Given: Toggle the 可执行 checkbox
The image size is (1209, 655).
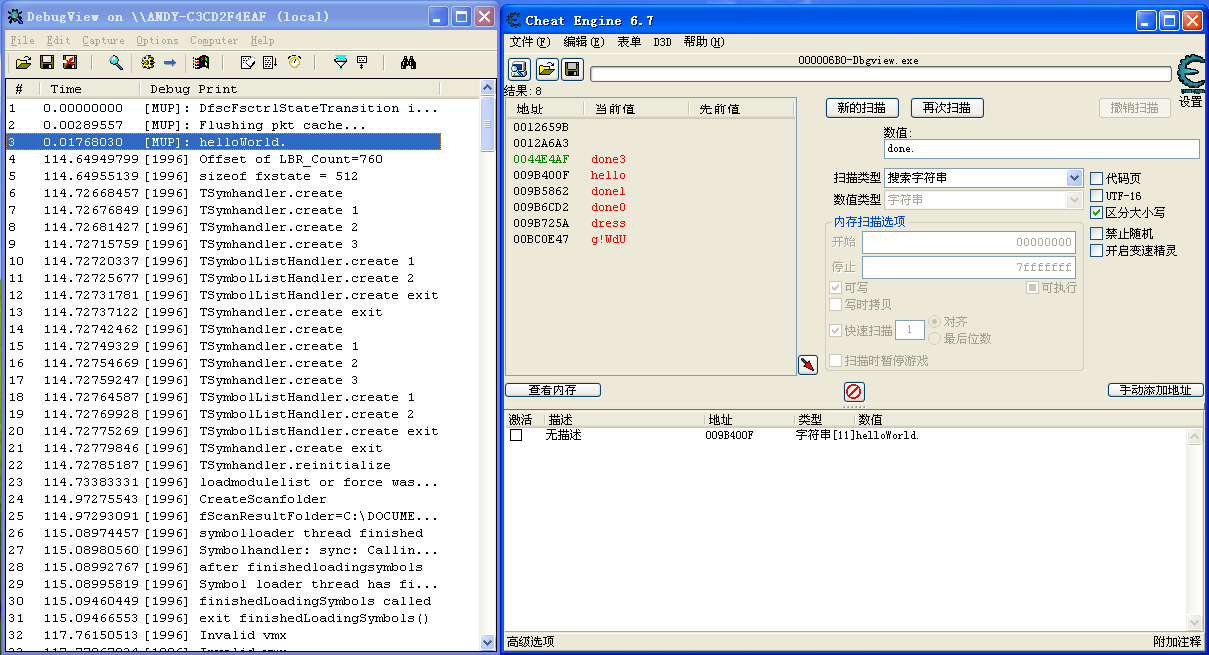Looking at the screenshot, I should click(1033, 287).
